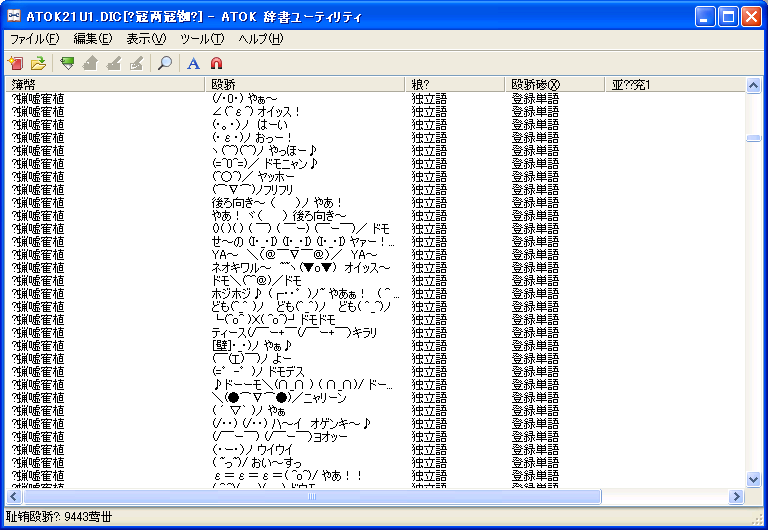Select the row containing ヤッホー

pyautogui.click(x=375, y=176)
